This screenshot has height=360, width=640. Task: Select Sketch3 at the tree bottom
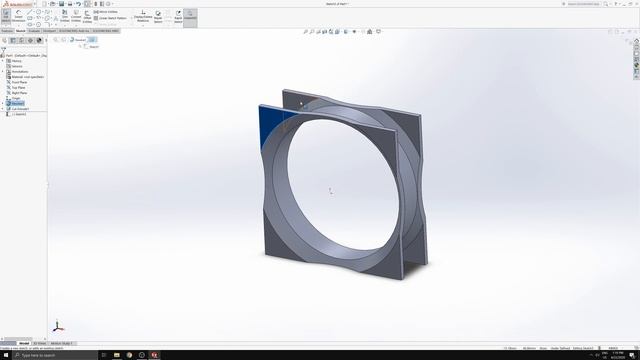(16, 114)
